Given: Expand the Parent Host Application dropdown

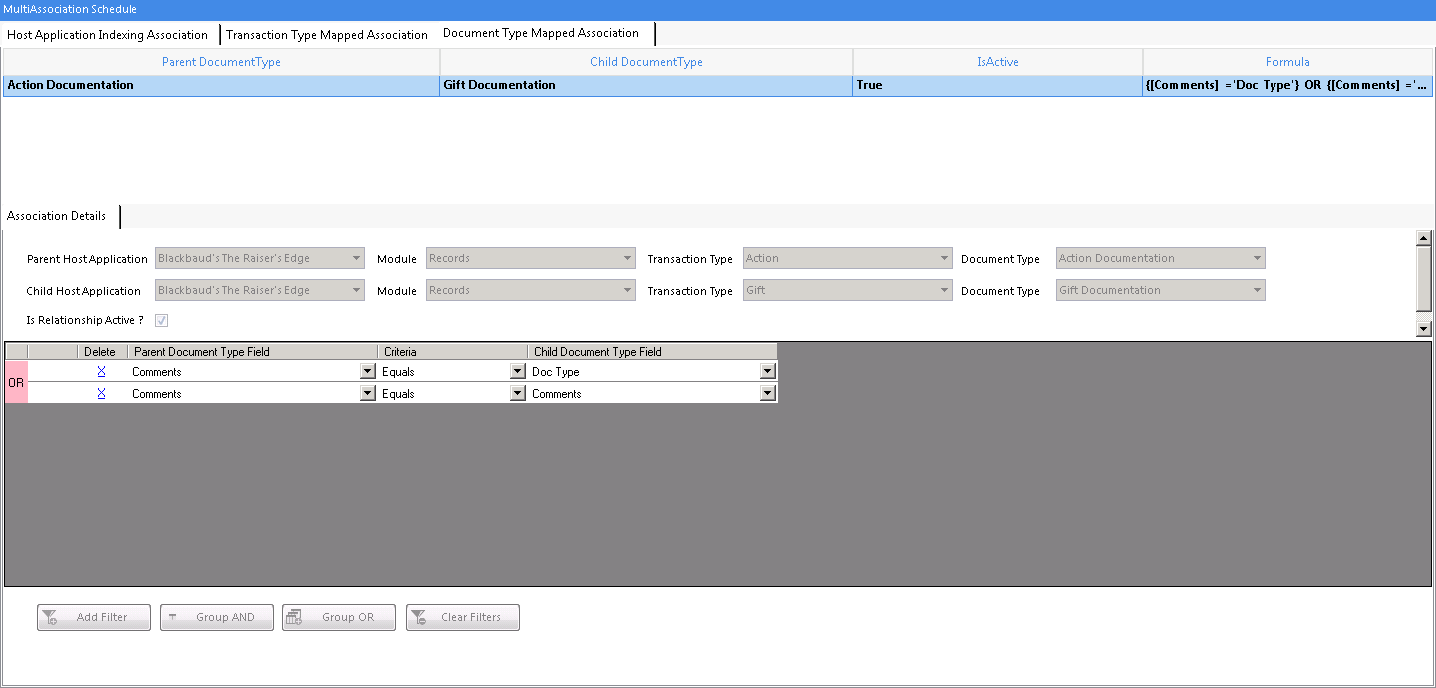Looking at the screenshot, I should [x=356, y=258].
